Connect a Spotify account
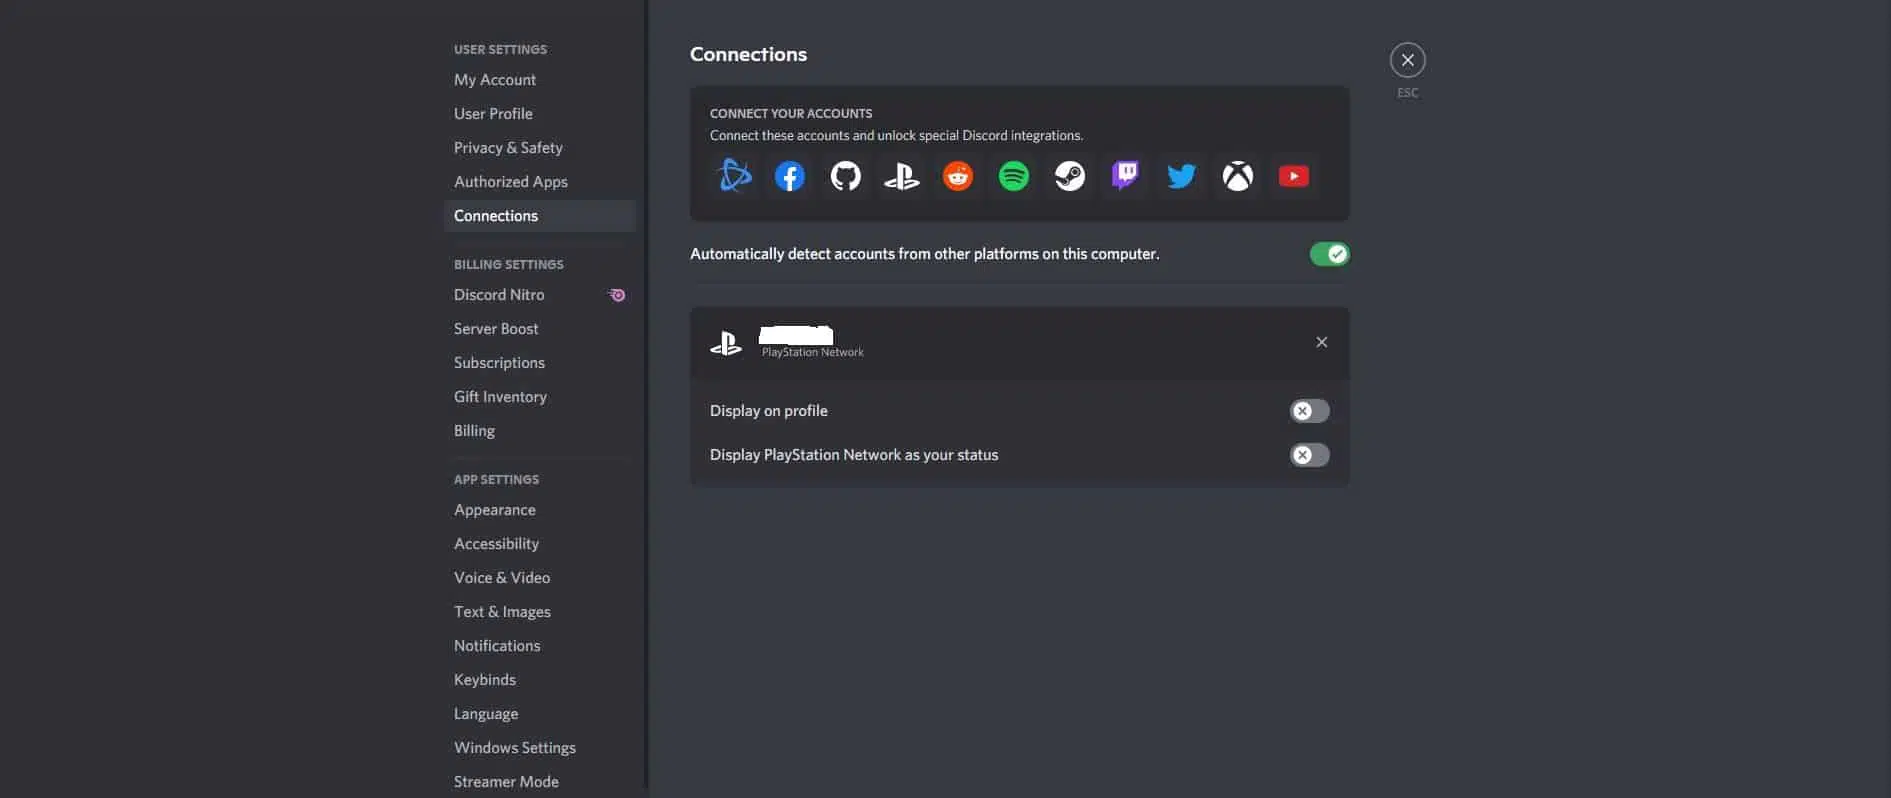The width and height of the screenshot is (1891, 798). point(1014,176)
